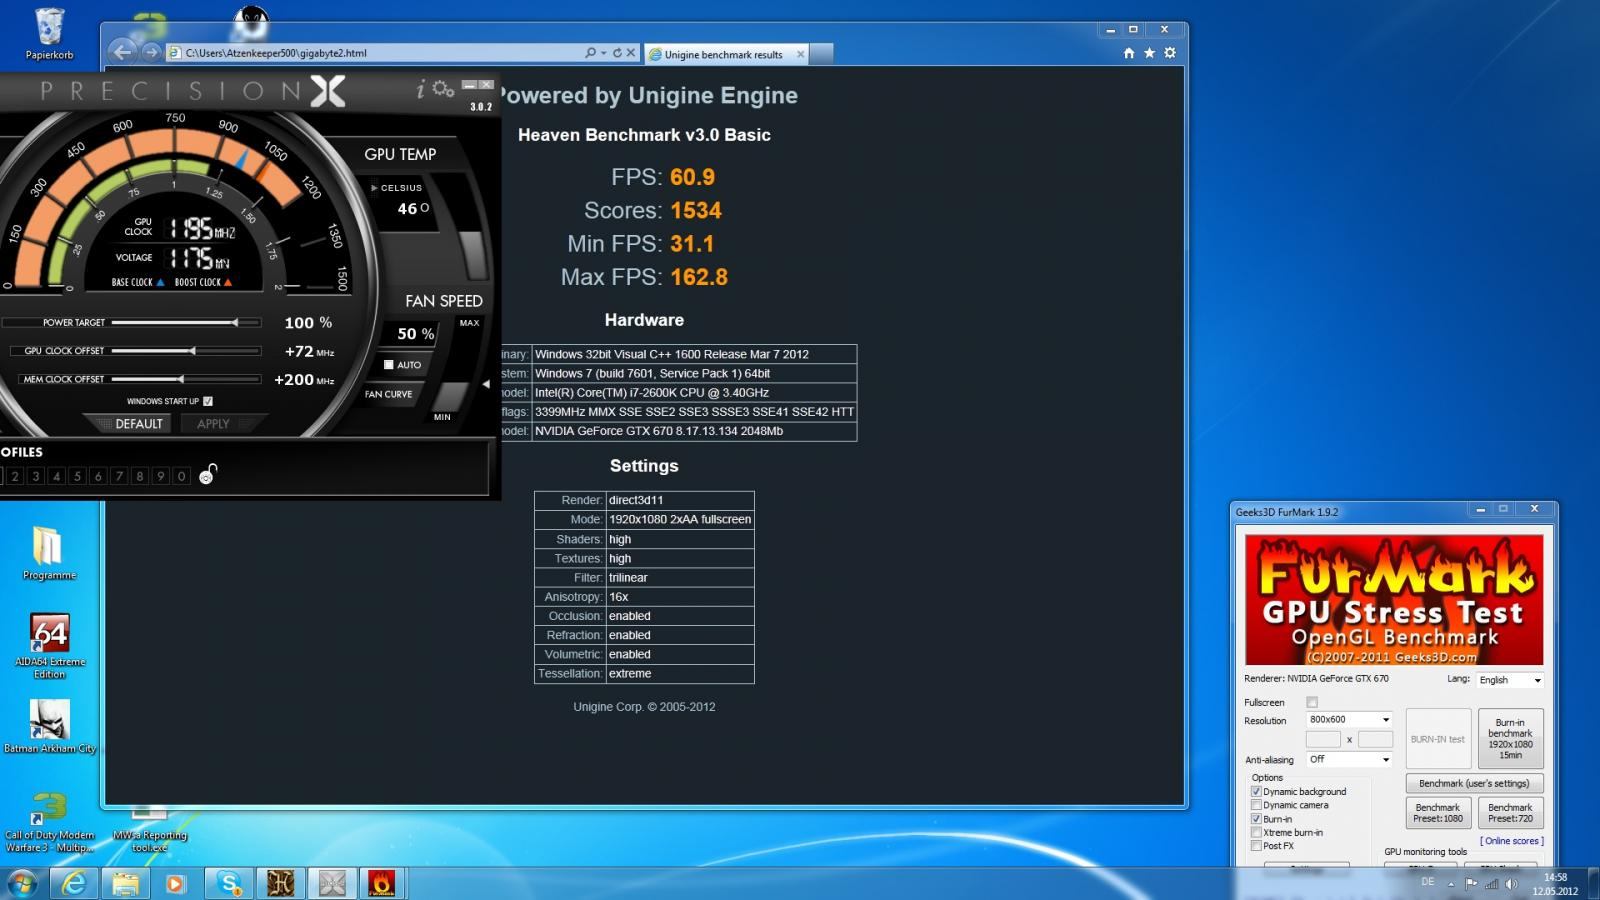Select Precision X profile slot 7

tap(119, 476)
